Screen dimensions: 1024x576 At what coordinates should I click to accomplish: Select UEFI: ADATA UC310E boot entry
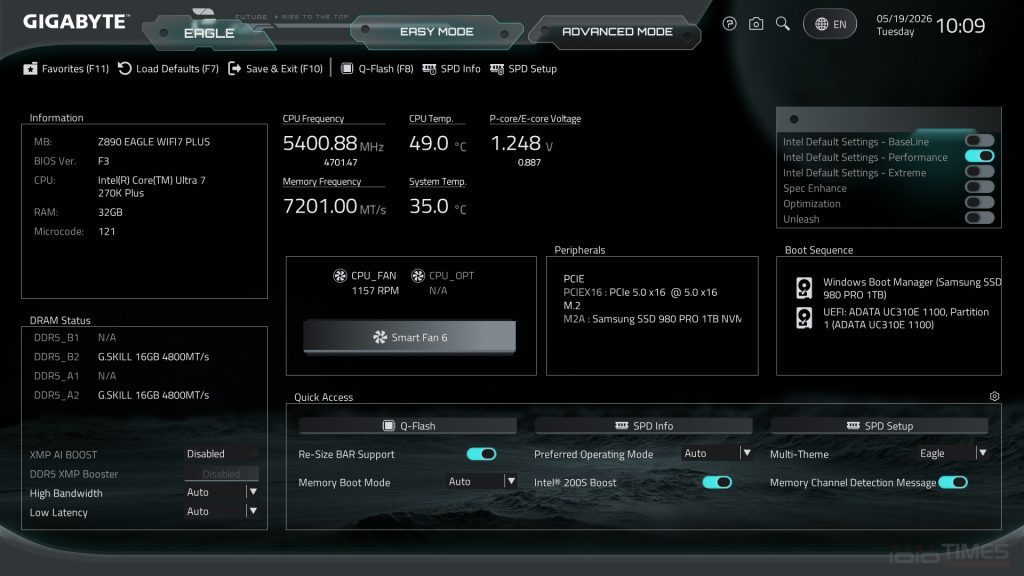(895, 318)
